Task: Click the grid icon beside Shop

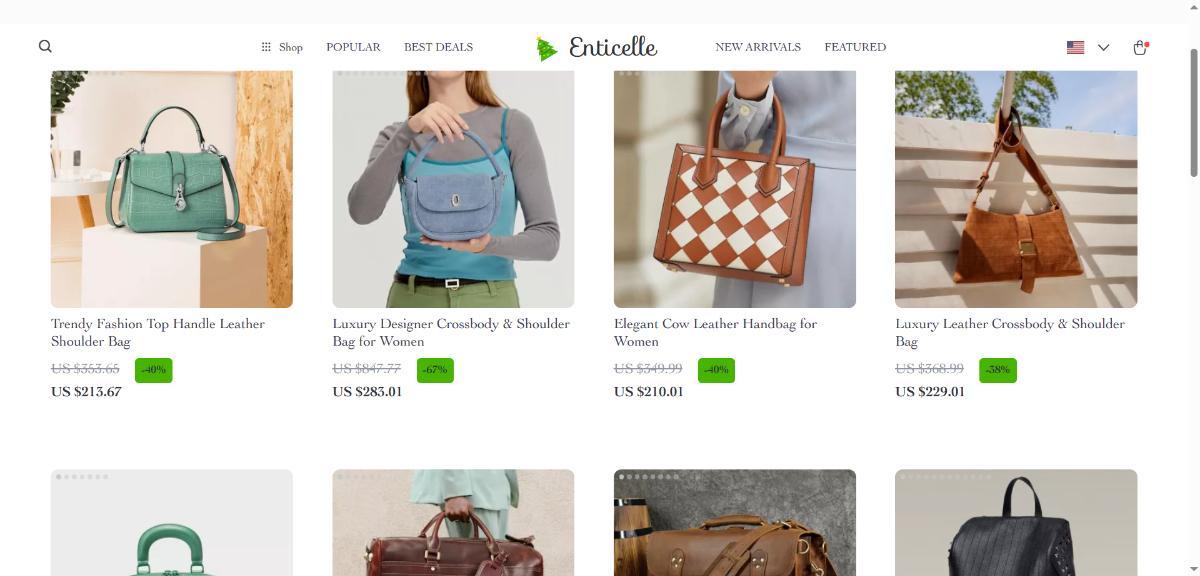Action: tap(266, 47)
